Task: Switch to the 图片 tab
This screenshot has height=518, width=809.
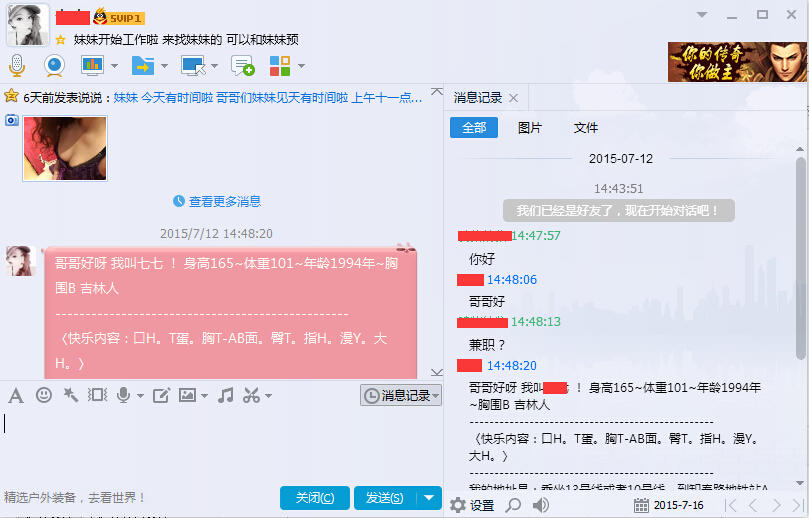Action: [x=529, y=127]
